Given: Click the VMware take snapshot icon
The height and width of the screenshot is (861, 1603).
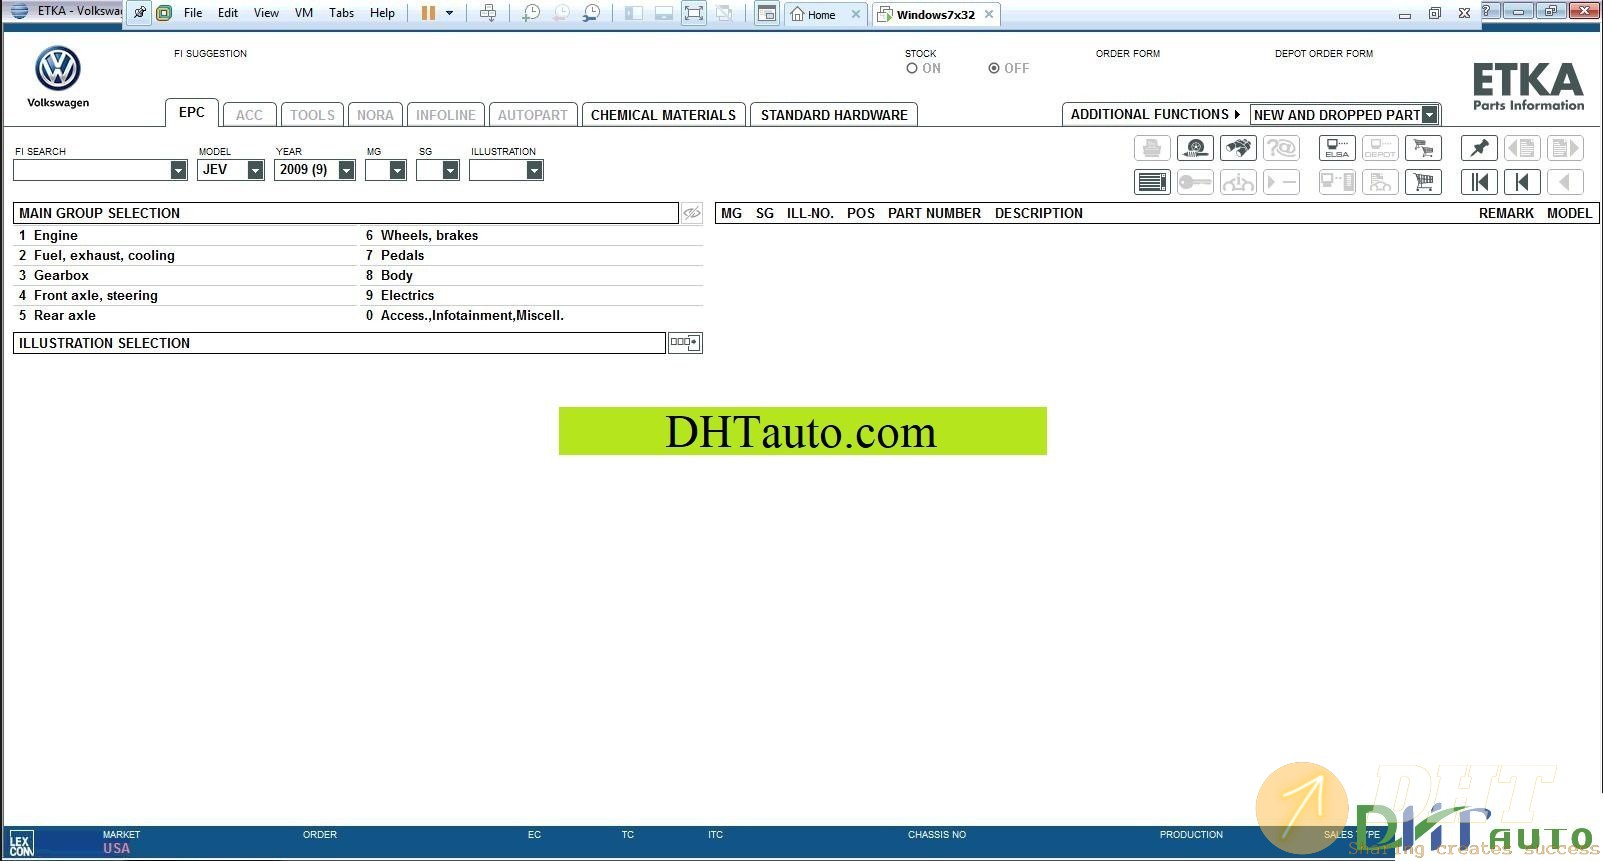Looking at the screenshot, I should pos(531,13).
